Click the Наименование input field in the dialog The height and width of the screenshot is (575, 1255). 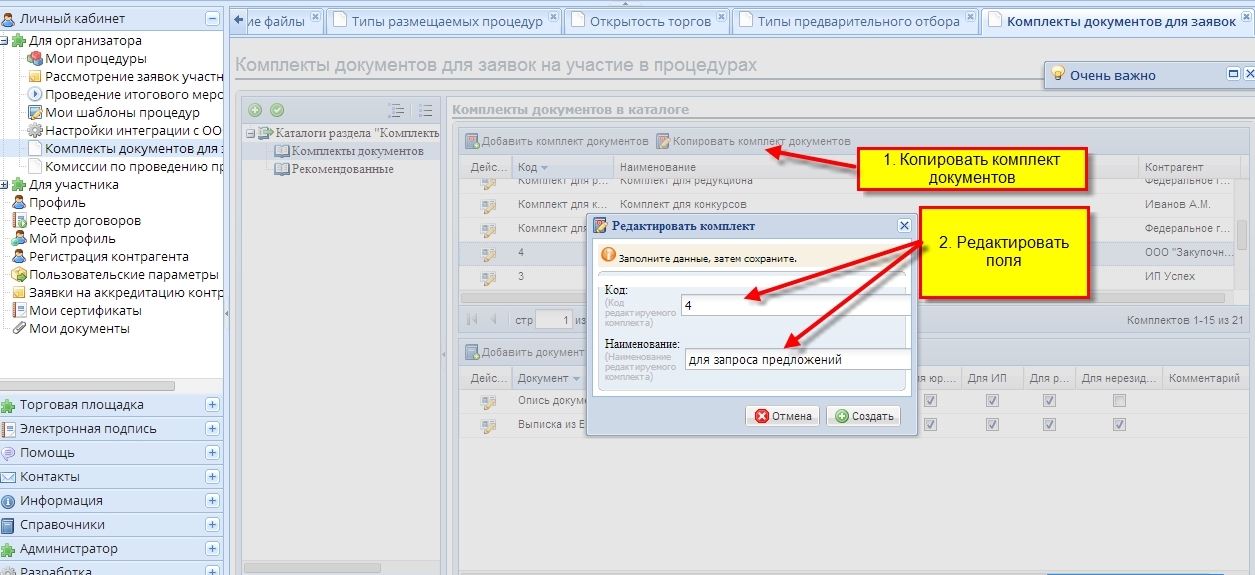pos(797,359)
